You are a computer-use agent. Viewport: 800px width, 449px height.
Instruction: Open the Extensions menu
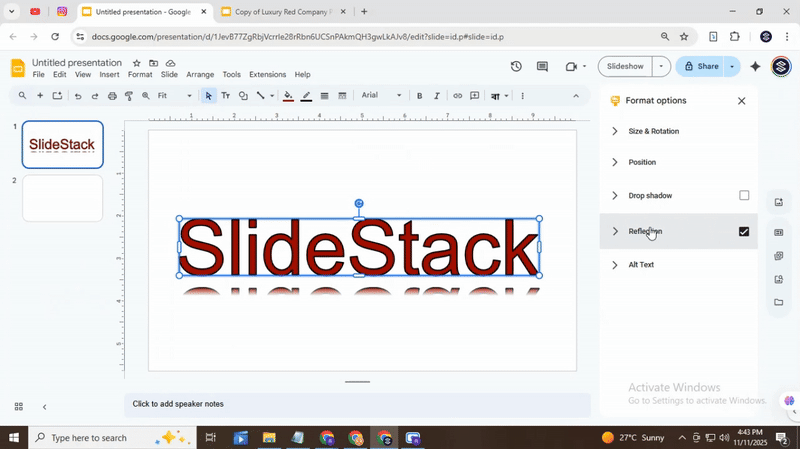click(267, 75)
